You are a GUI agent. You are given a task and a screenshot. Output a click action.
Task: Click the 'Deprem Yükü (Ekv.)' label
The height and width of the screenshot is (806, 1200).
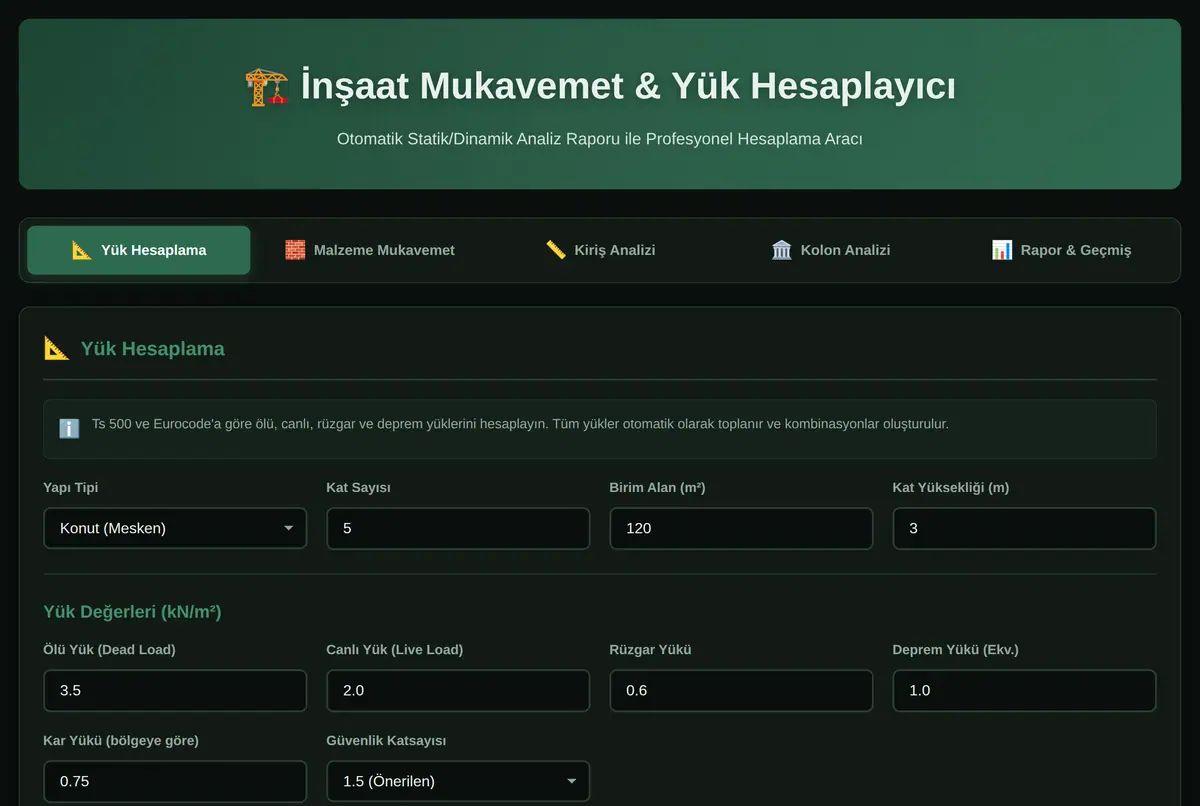[955, 650]
